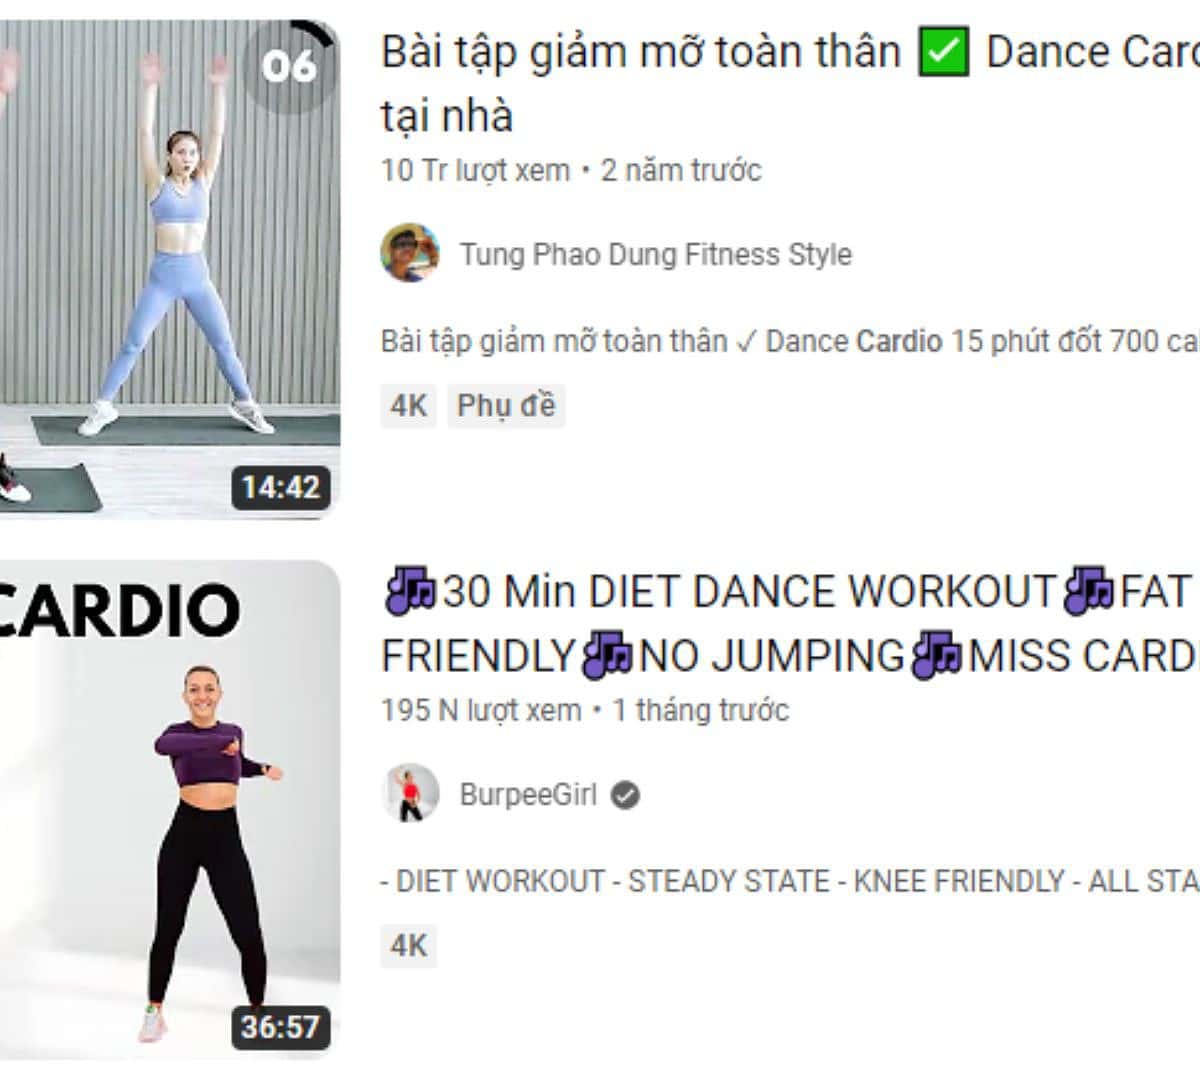Click the 4K badge under Dance Cardio video
Screen dimensions: 1200x1080
click(408, 406)
